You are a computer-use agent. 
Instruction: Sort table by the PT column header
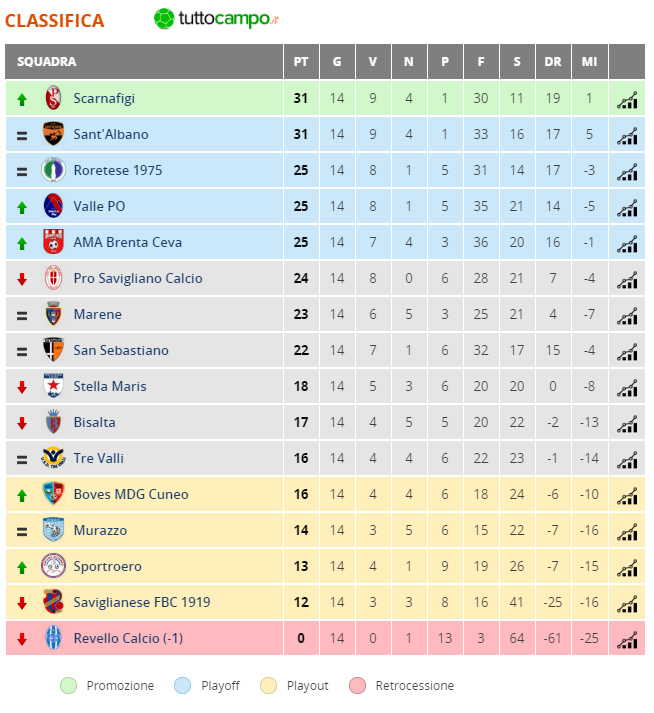tap(301, 61)
